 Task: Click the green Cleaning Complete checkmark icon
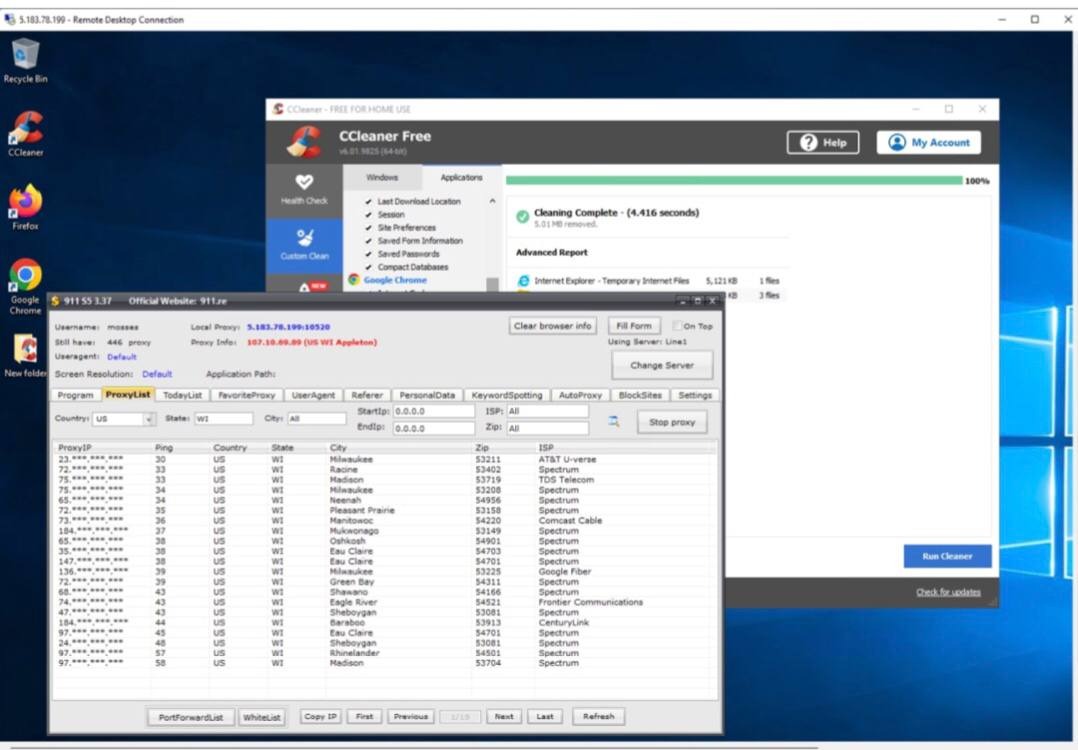coord(522,217)
